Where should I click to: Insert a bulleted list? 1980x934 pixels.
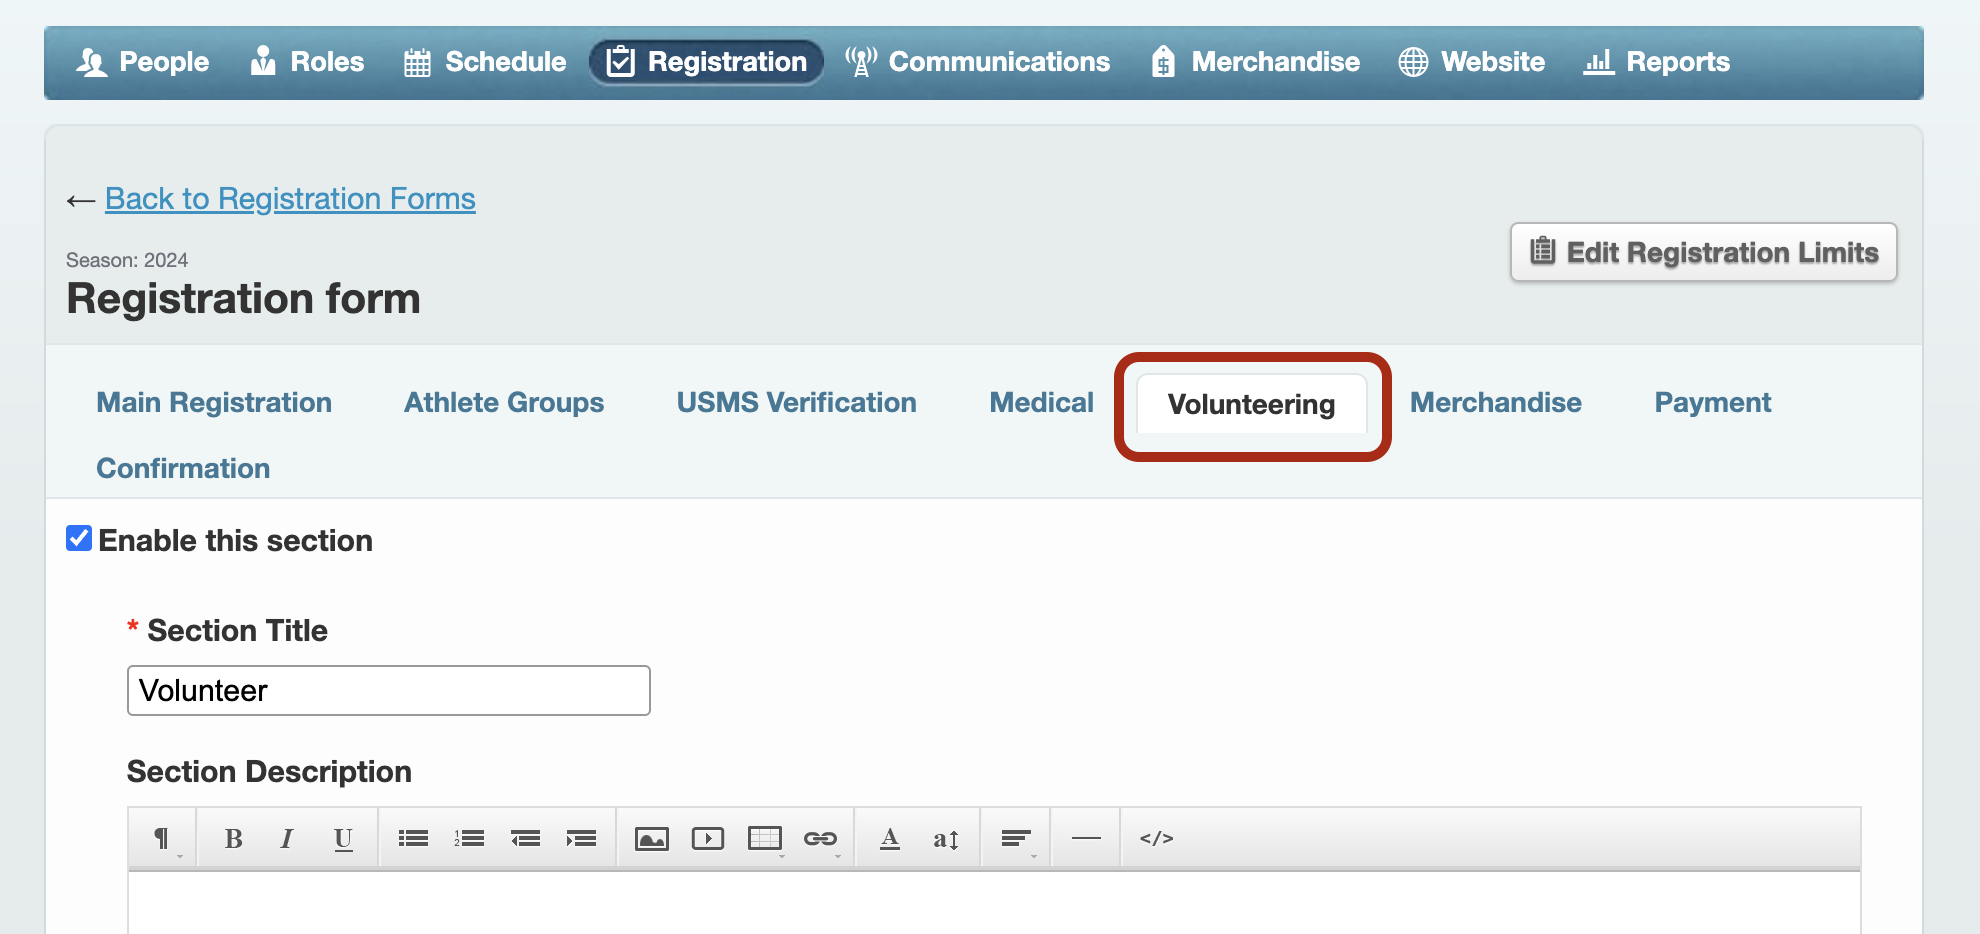413,838
